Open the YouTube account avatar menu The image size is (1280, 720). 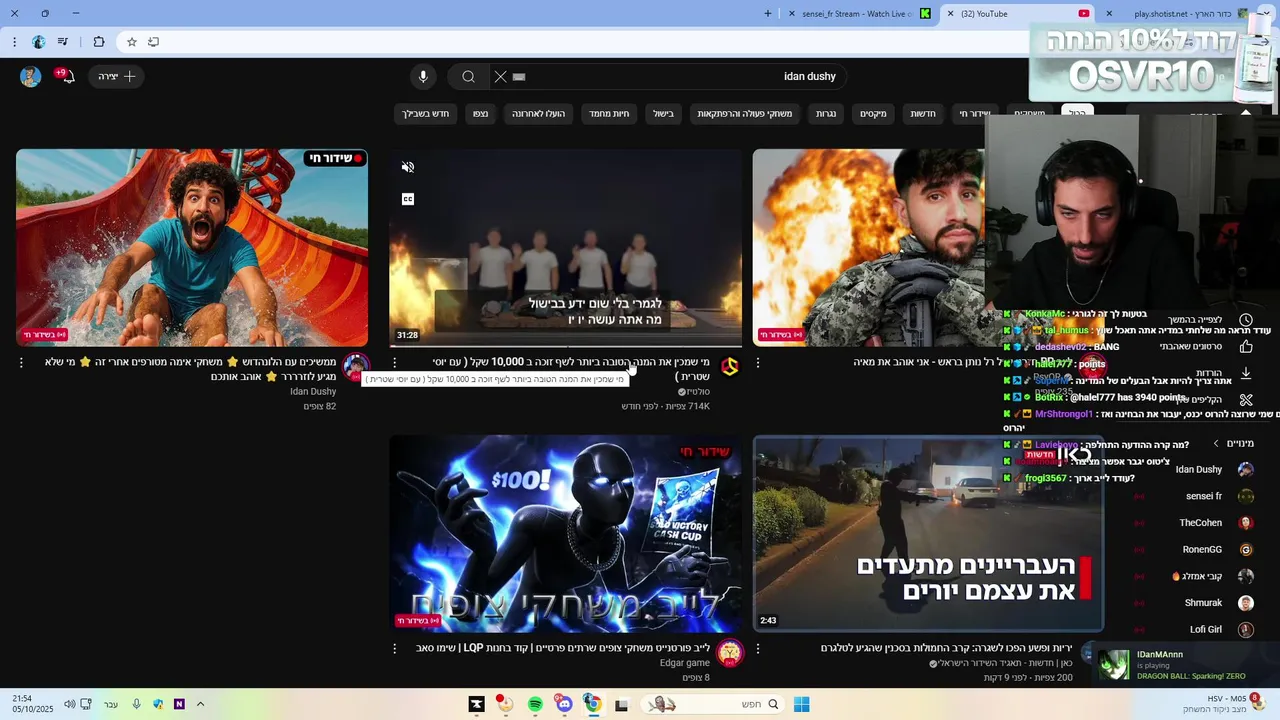(31, 76)
